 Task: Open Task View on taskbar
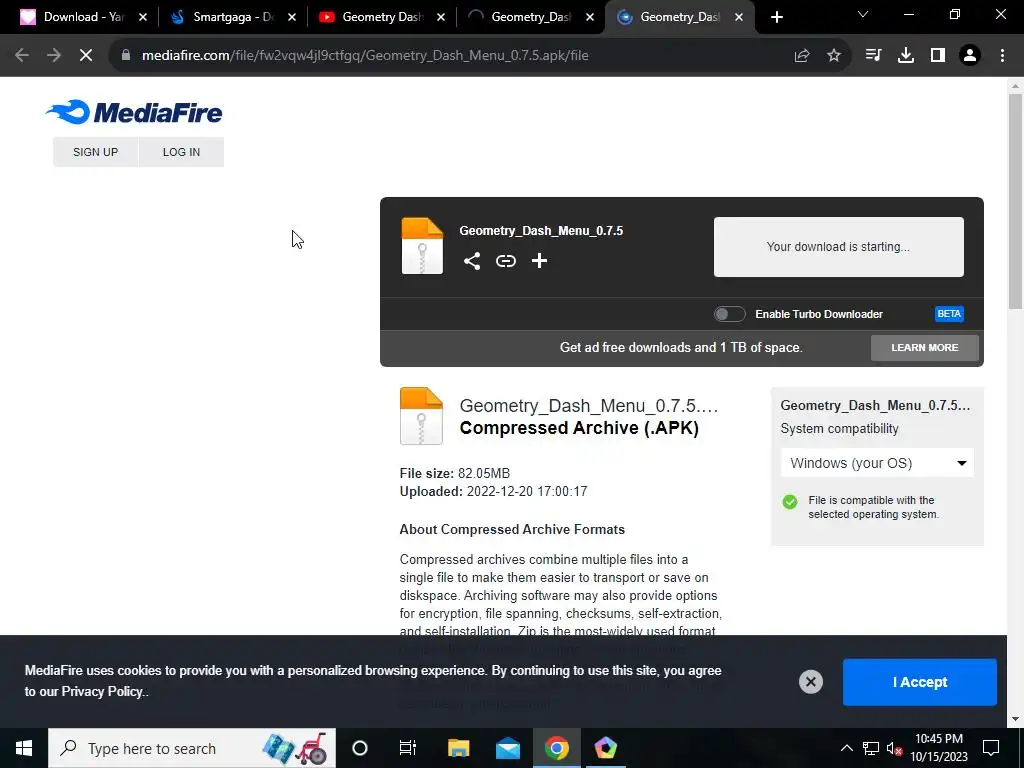[408, 748]
